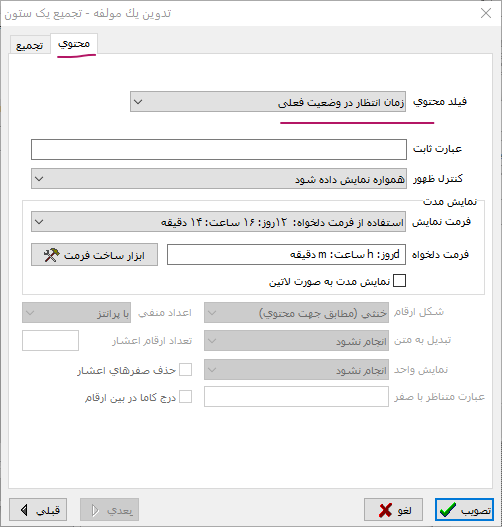Click the red X icon on لغو
502x527 pixels.
pos(385,510)
